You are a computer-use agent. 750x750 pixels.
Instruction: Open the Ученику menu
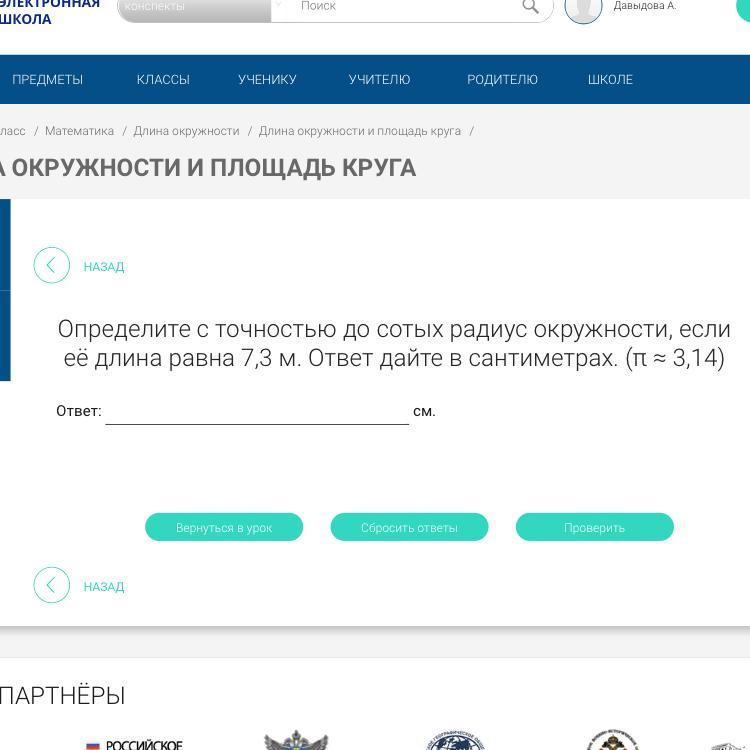tap(267, 80)
